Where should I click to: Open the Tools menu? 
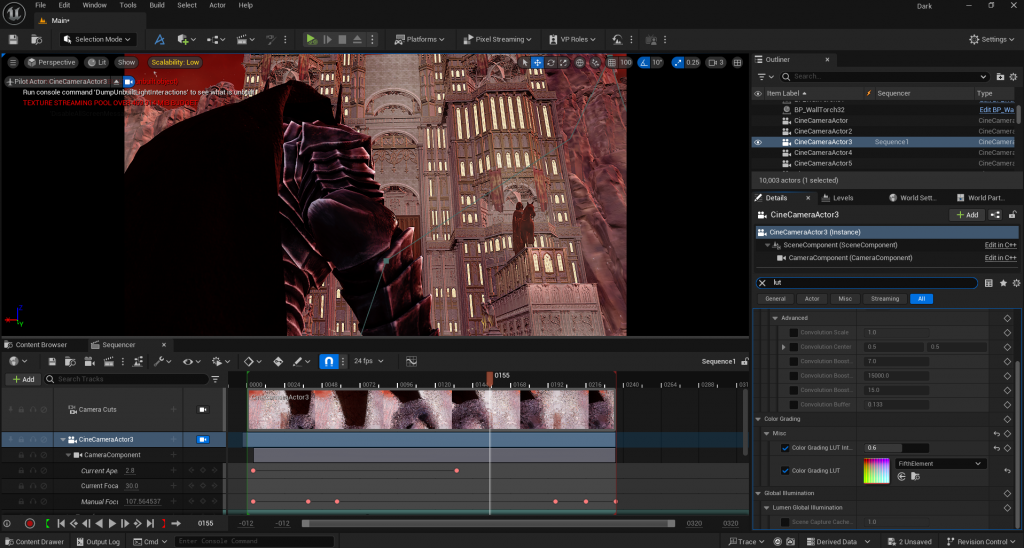point(128,5)
